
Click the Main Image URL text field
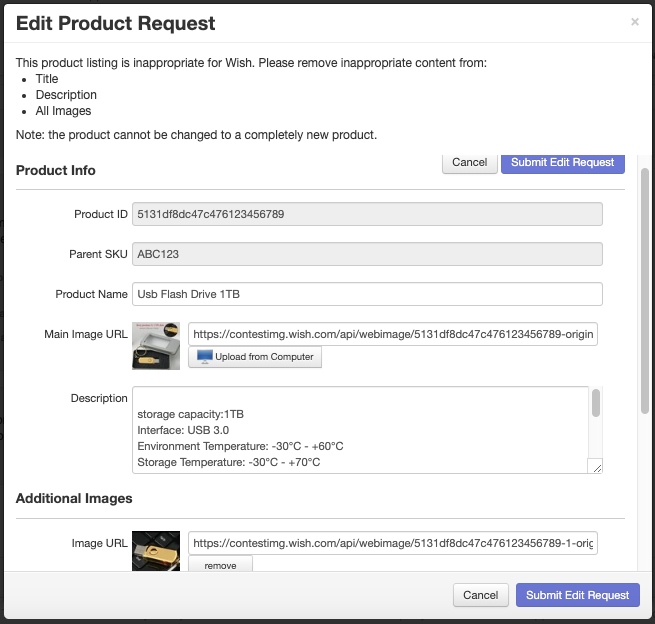click(x=392, y=334)
